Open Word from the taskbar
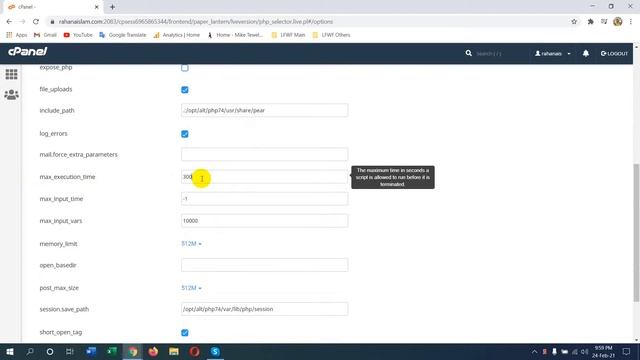 91,351
